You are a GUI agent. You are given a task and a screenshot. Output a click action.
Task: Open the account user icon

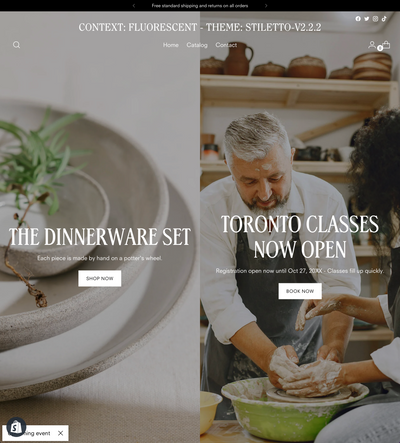[x=372, y=45]
